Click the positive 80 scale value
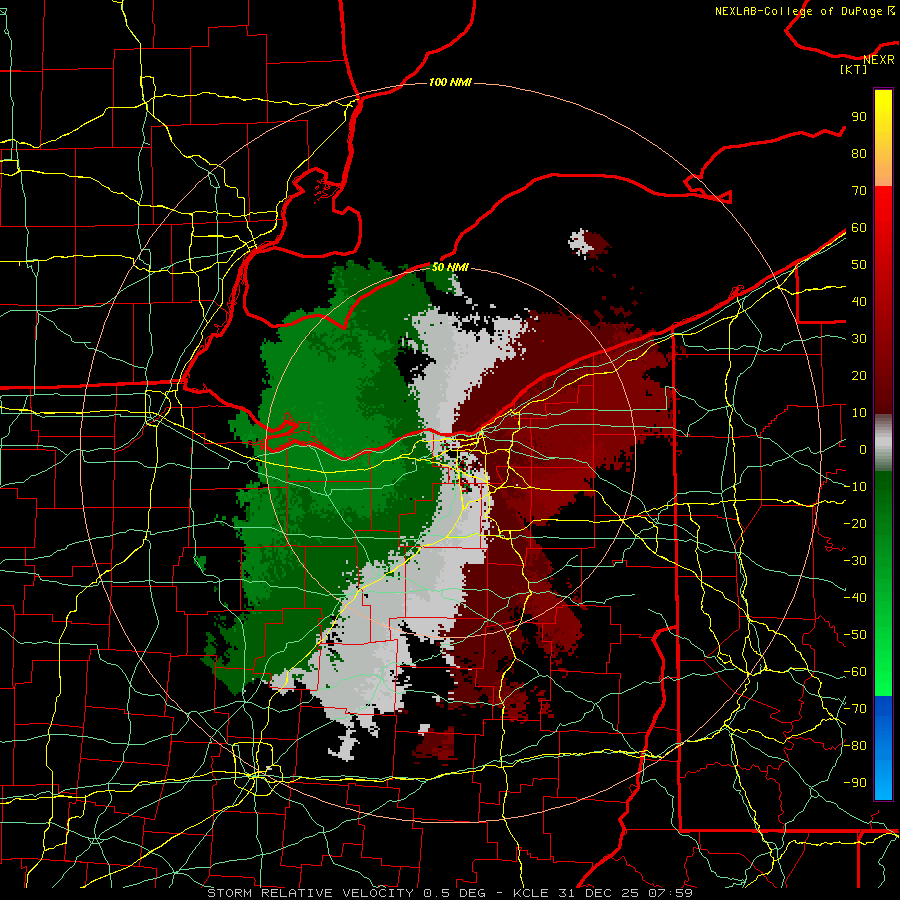The height and width of the screenshot is (900, 900). [859, 153]
